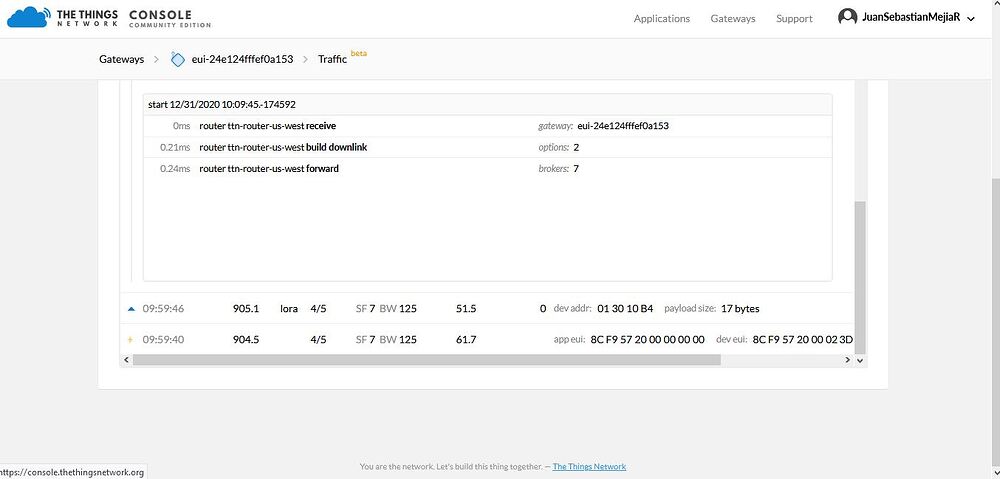Click the gateway eui-24e124fffef0a153 value
1000x479 pixels.
(x=622, y=126)
